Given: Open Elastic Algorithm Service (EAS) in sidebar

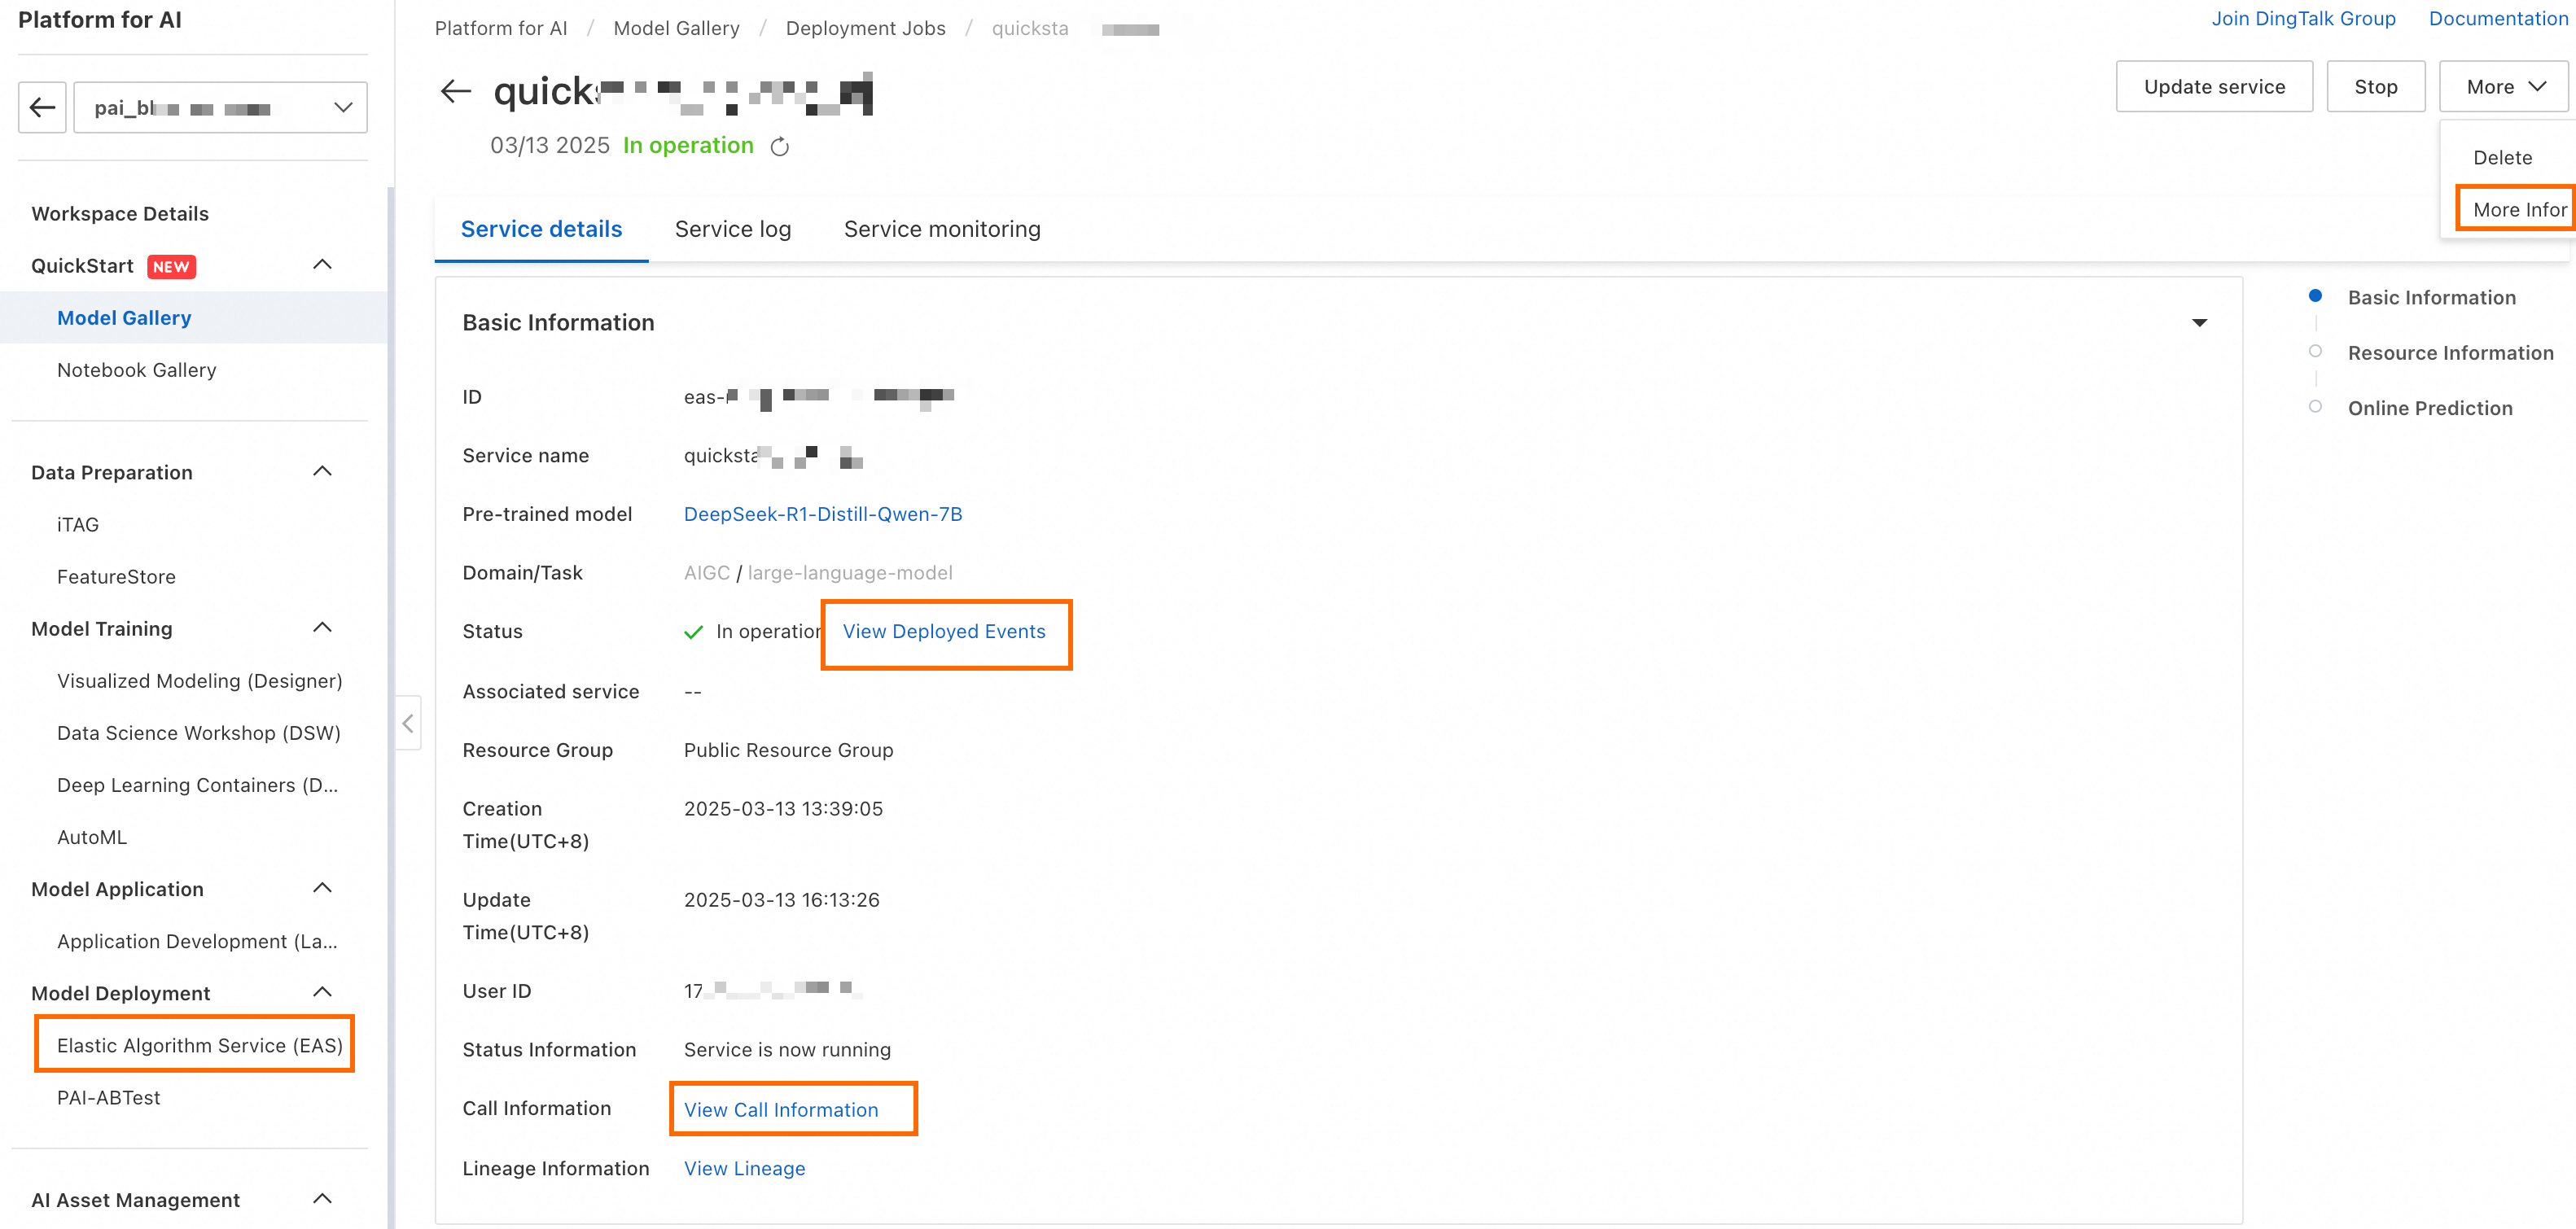Looking at the screenshot, I should point(199,1045).
